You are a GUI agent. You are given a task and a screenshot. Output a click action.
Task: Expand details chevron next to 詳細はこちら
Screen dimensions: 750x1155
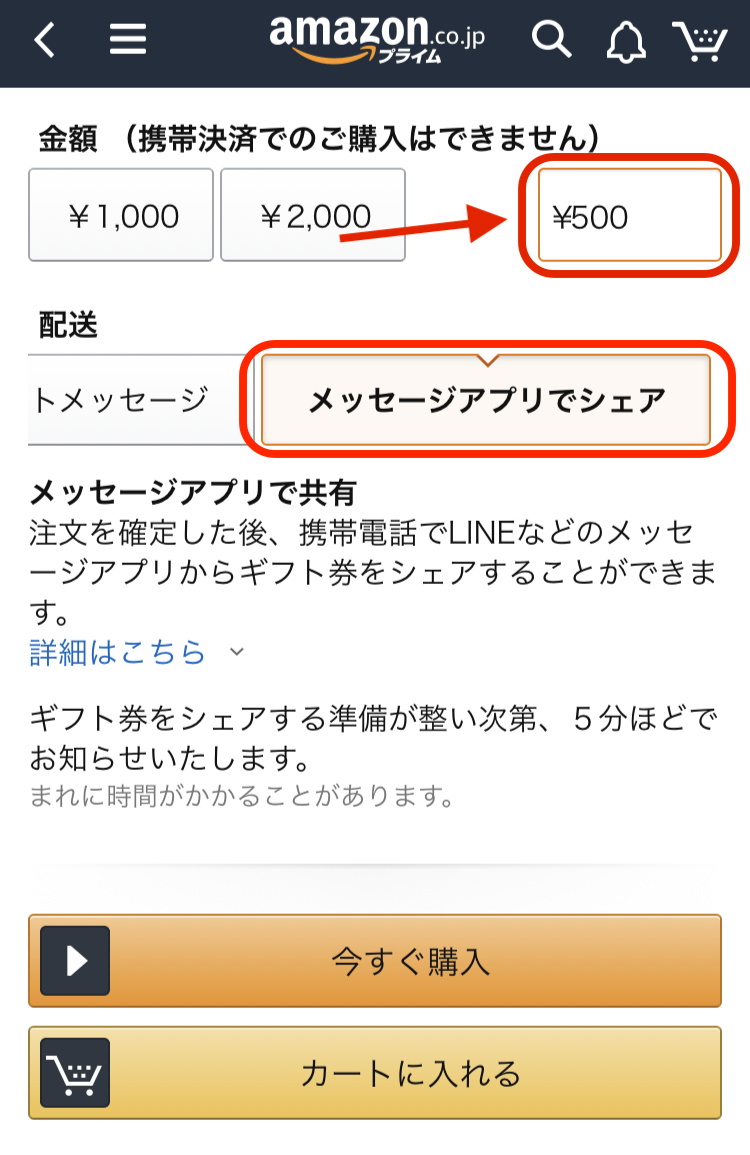click(236, 652)
